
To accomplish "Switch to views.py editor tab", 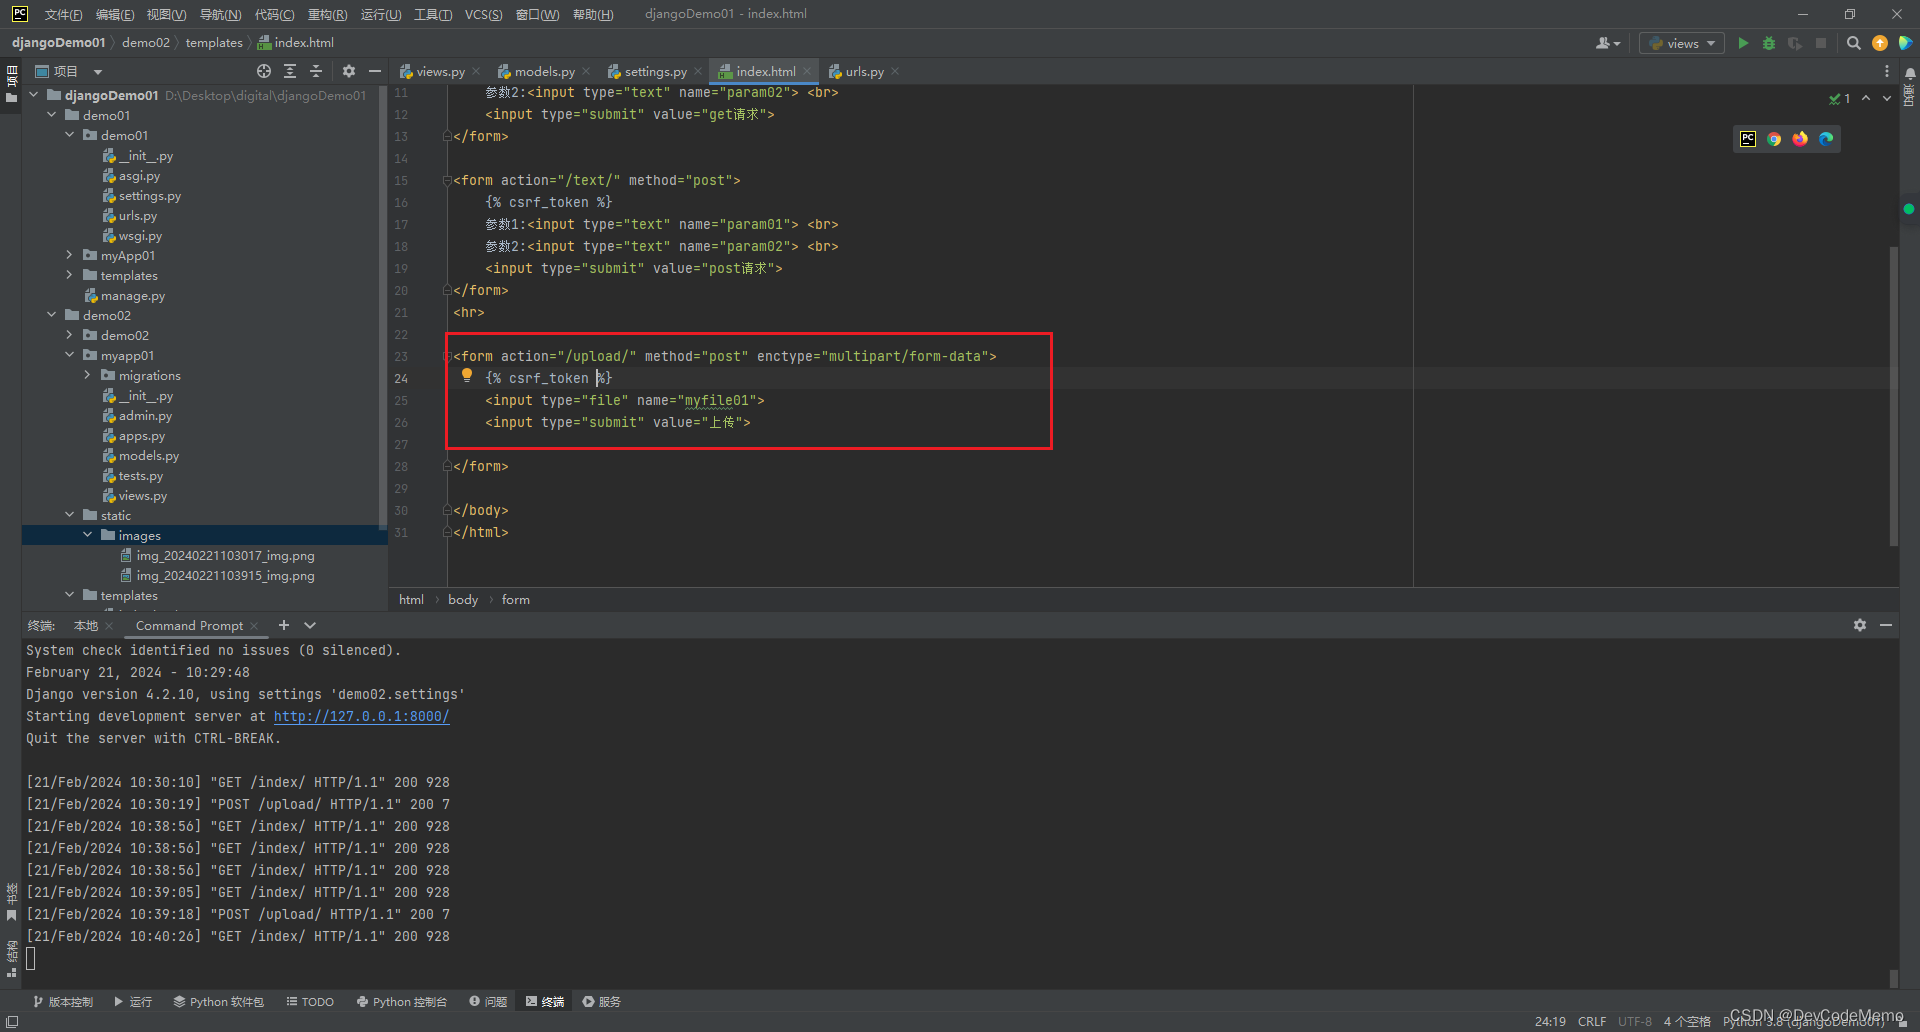I will click(x=440, y=71).
